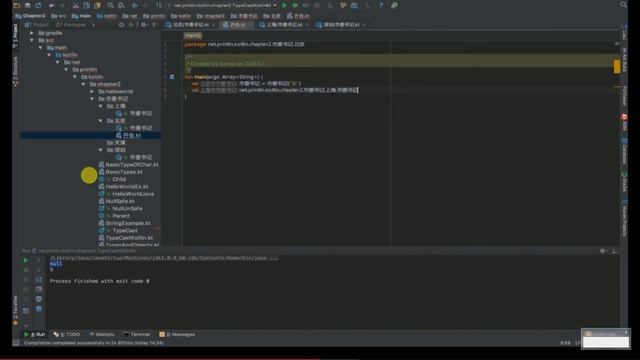Click the Debug bug icon in top toolbar
The image size is (640, 360).
click(295, 5)
